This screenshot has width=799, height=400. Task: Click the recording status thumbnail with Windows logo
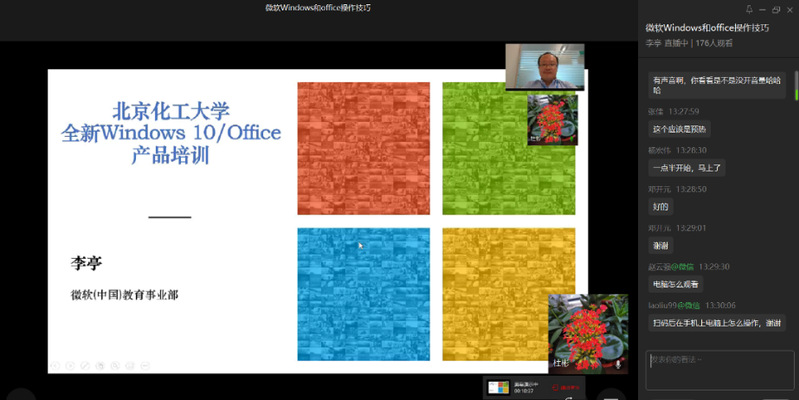pos(498,387)
